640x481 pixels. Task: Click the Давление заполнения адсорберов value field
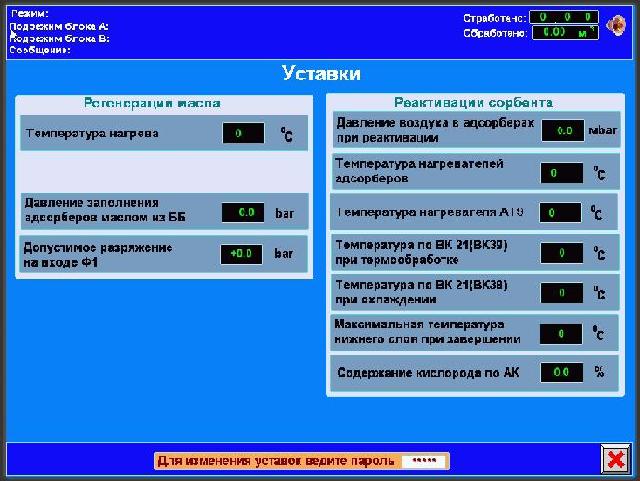[x=243, y=213]
